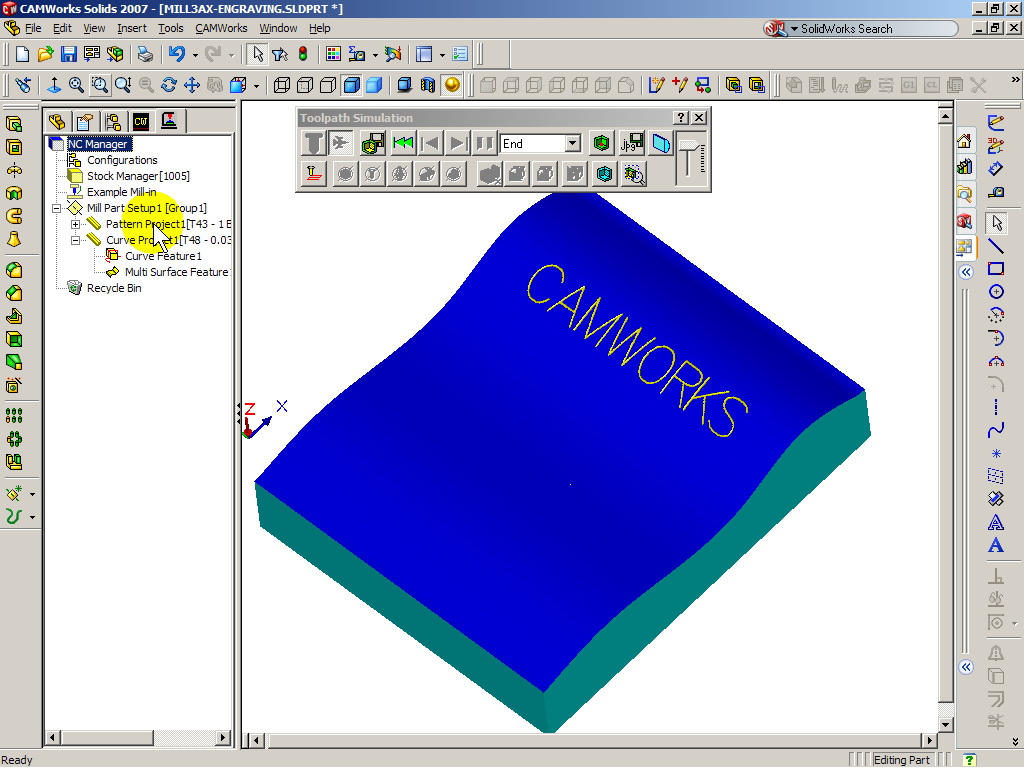Click the Pause simulation button
Viewport: 1024px width, 768px height.
[x=484, y=143]
